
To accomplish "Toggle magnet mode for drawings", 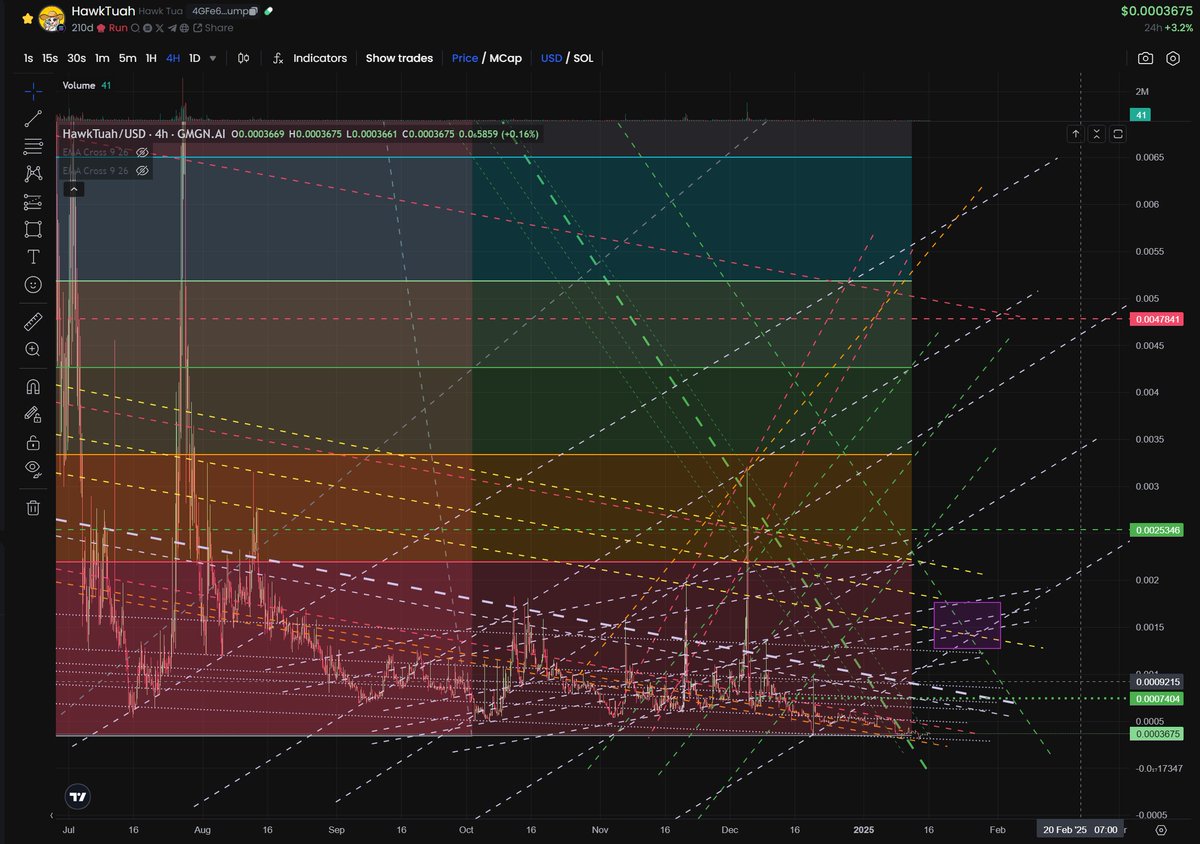I will 33,386.
